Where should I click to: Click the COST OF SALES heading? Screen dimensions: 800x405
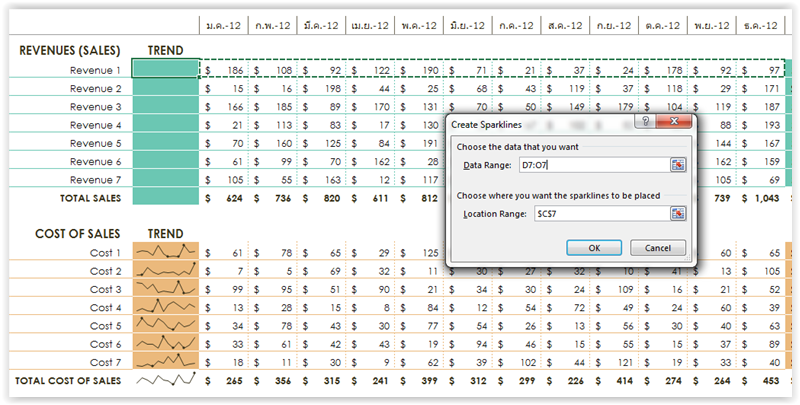[x=78, y=234]
